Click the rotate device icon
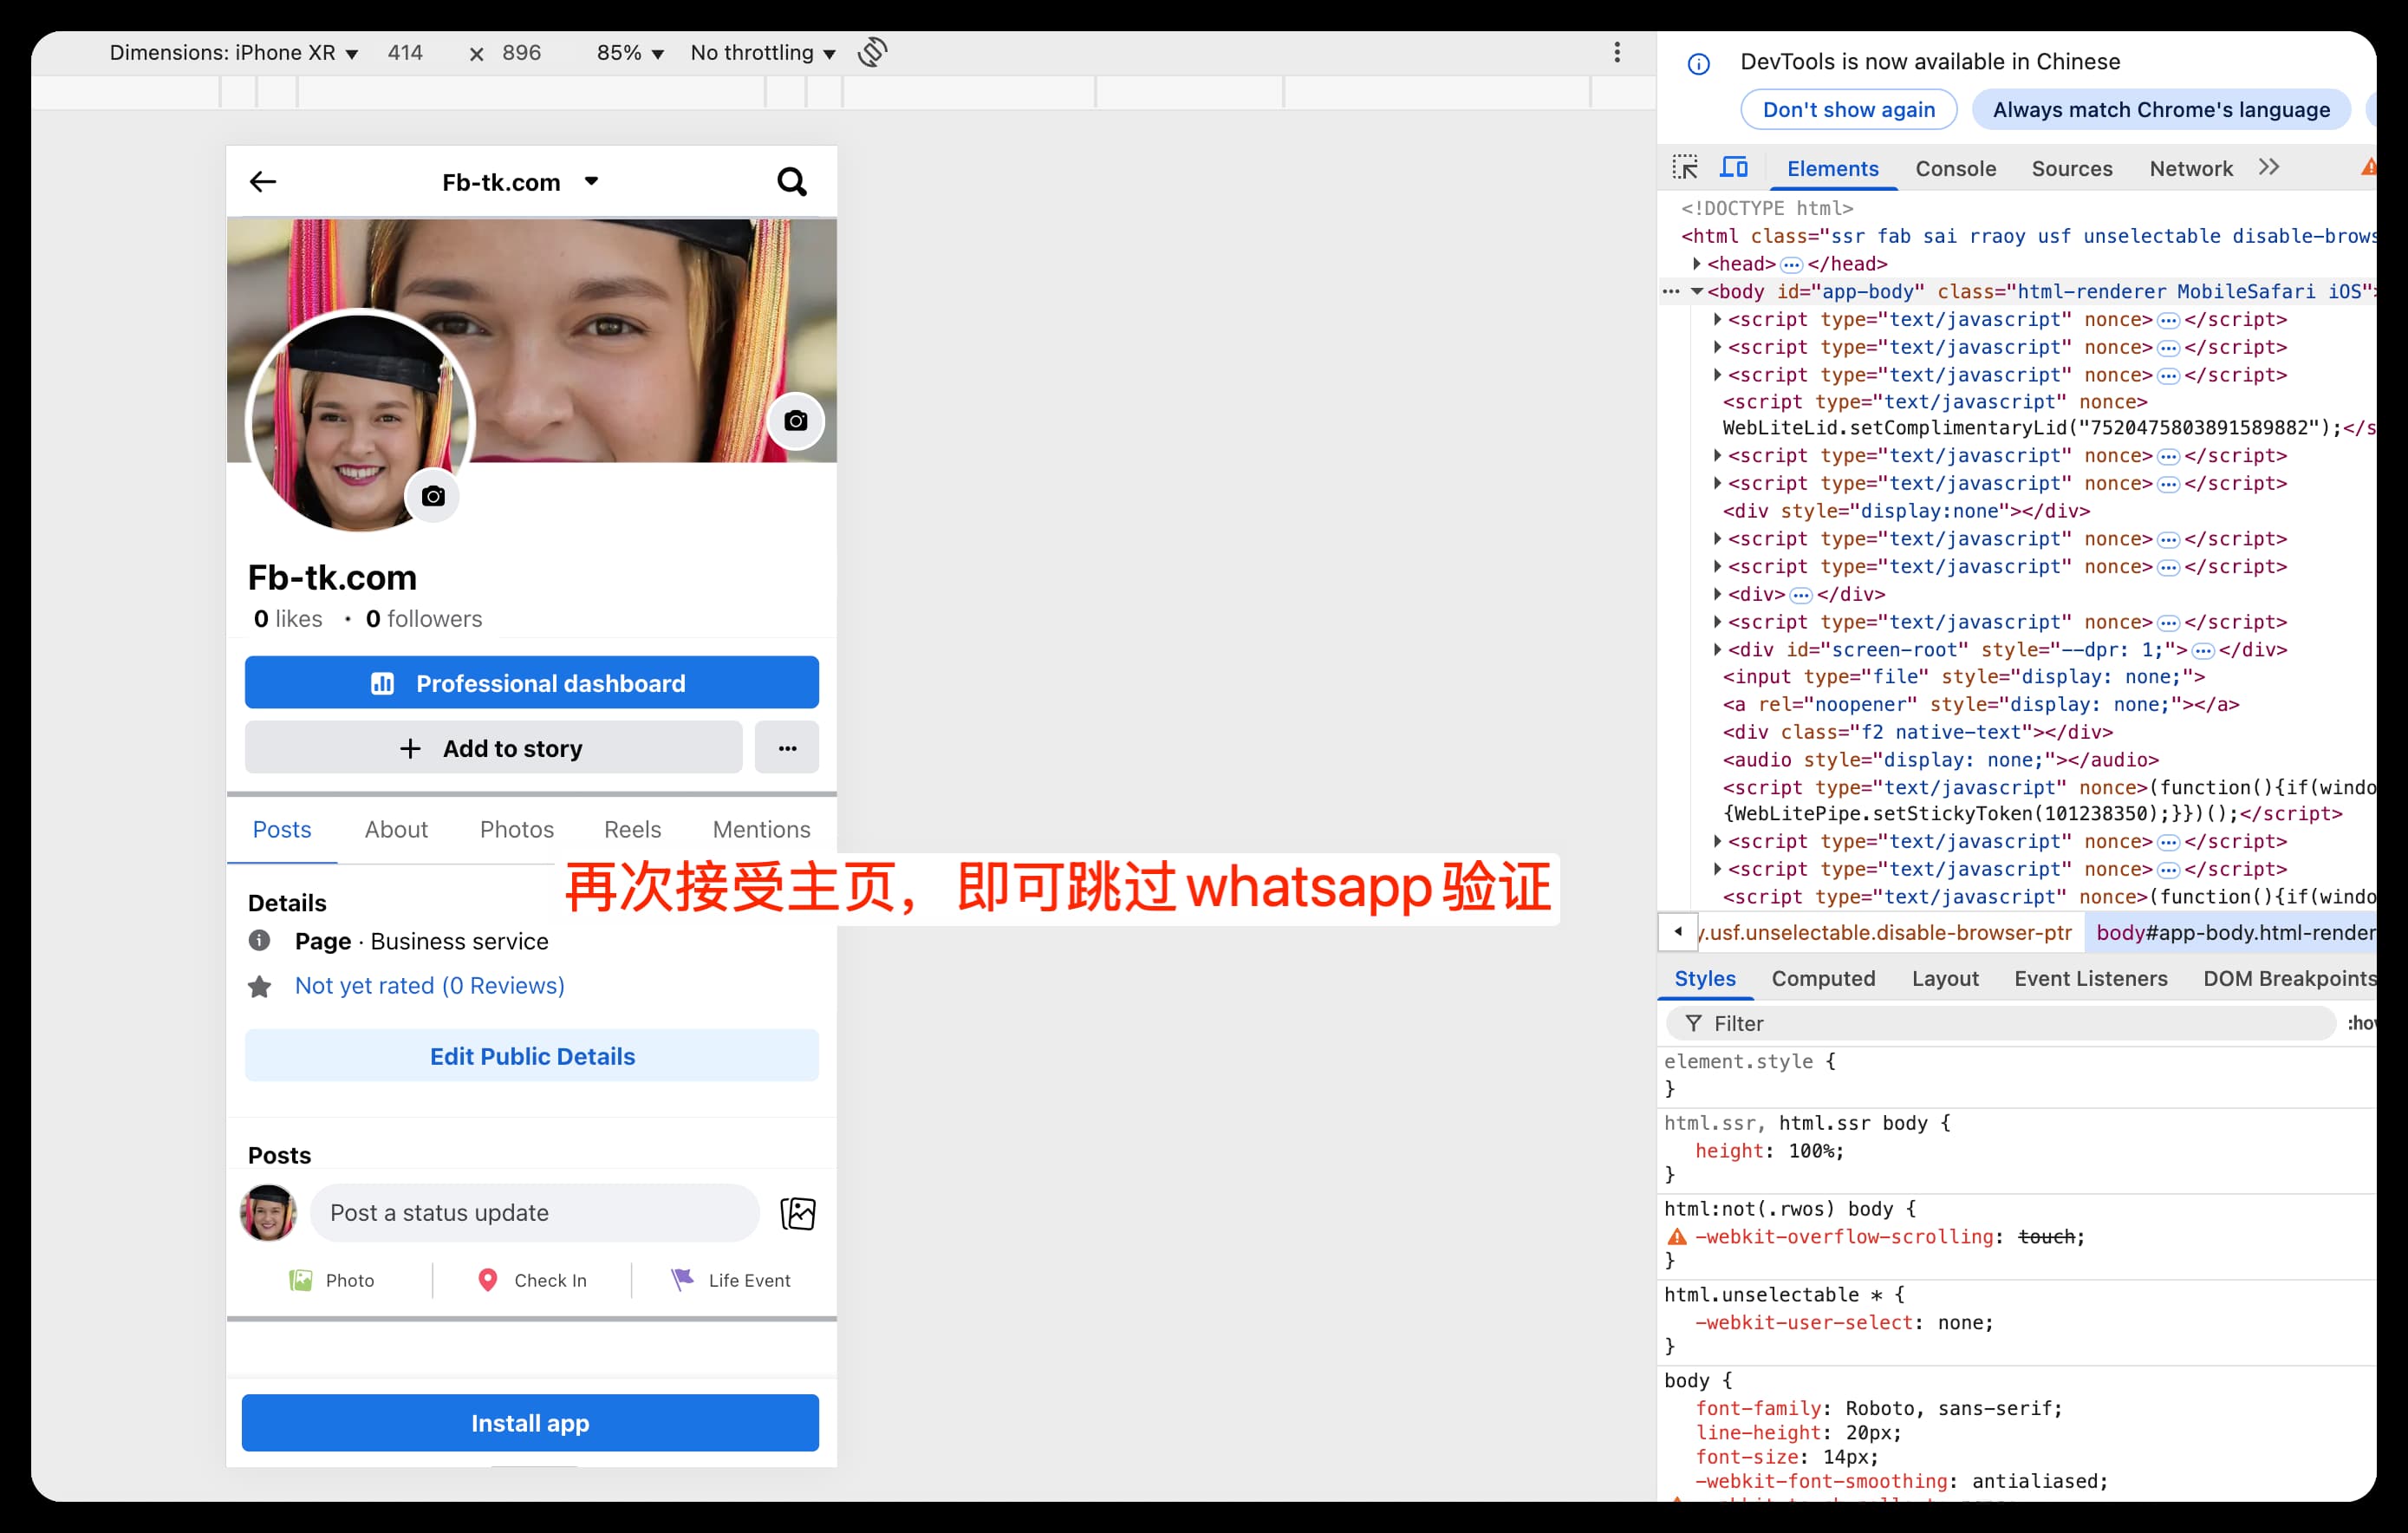Viewport: 2408px width, 1533px height. click(873, 53)
